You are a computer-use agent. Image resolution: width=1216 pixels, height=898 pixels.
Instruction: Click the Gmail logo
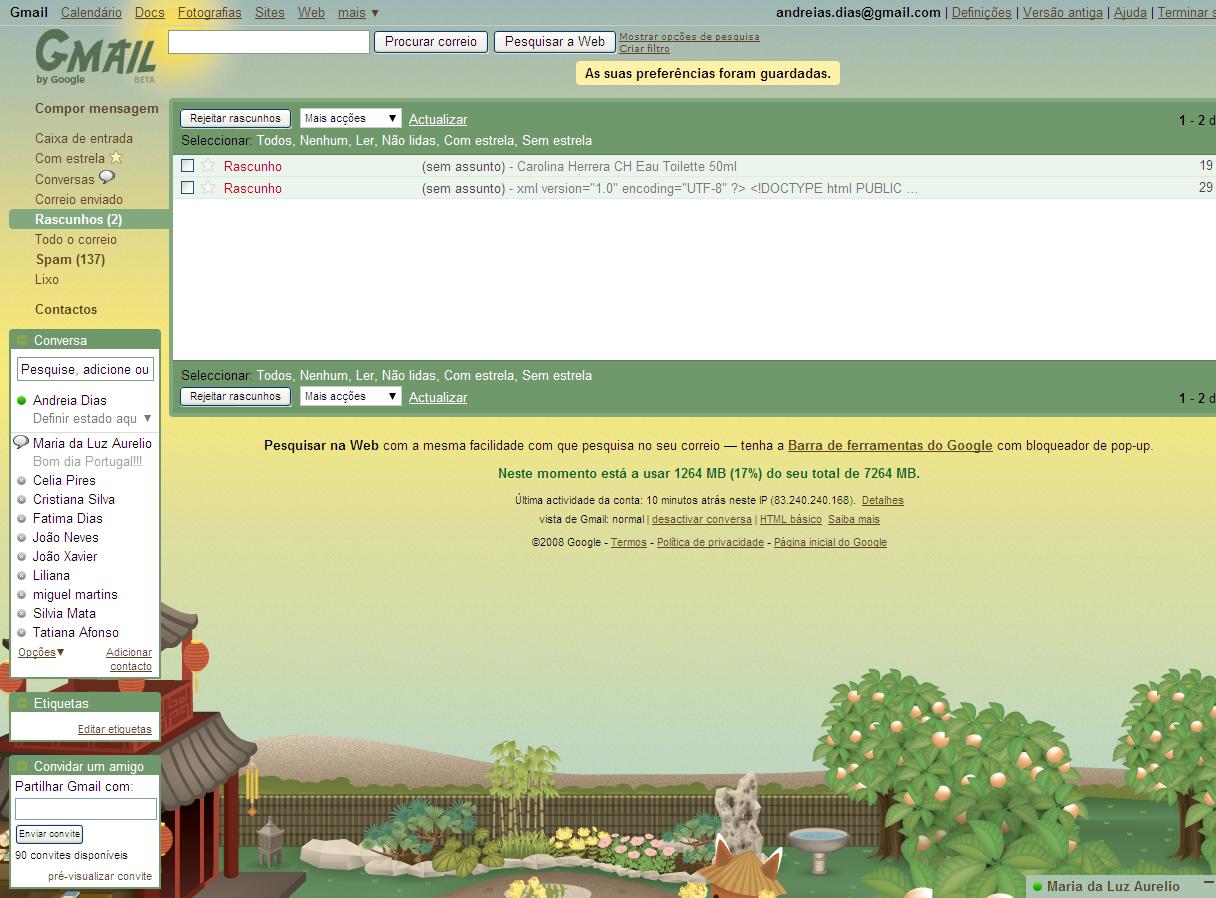(x=95, y=57)
